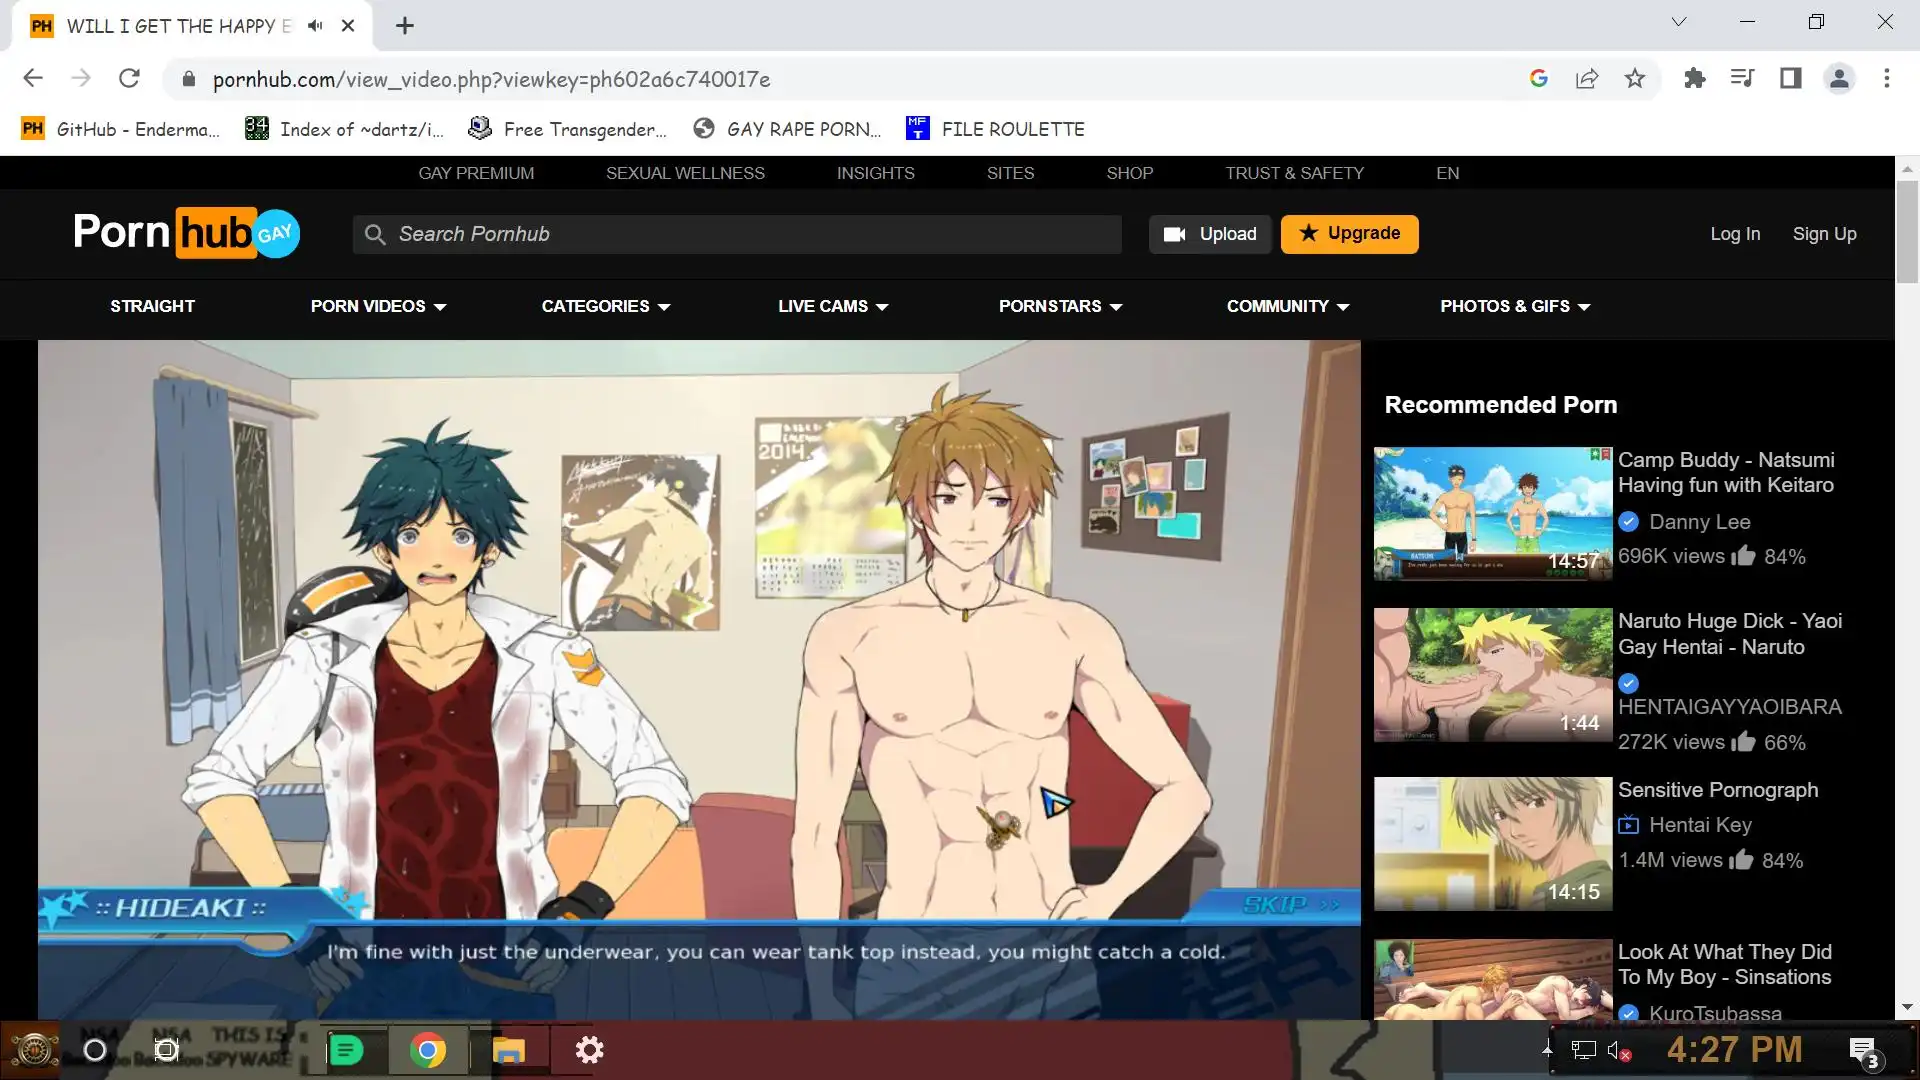The height and width of the screenshot is (1080, 1920).
Task: Bookmark this page with the star icon
Action: pos(1635,79)
